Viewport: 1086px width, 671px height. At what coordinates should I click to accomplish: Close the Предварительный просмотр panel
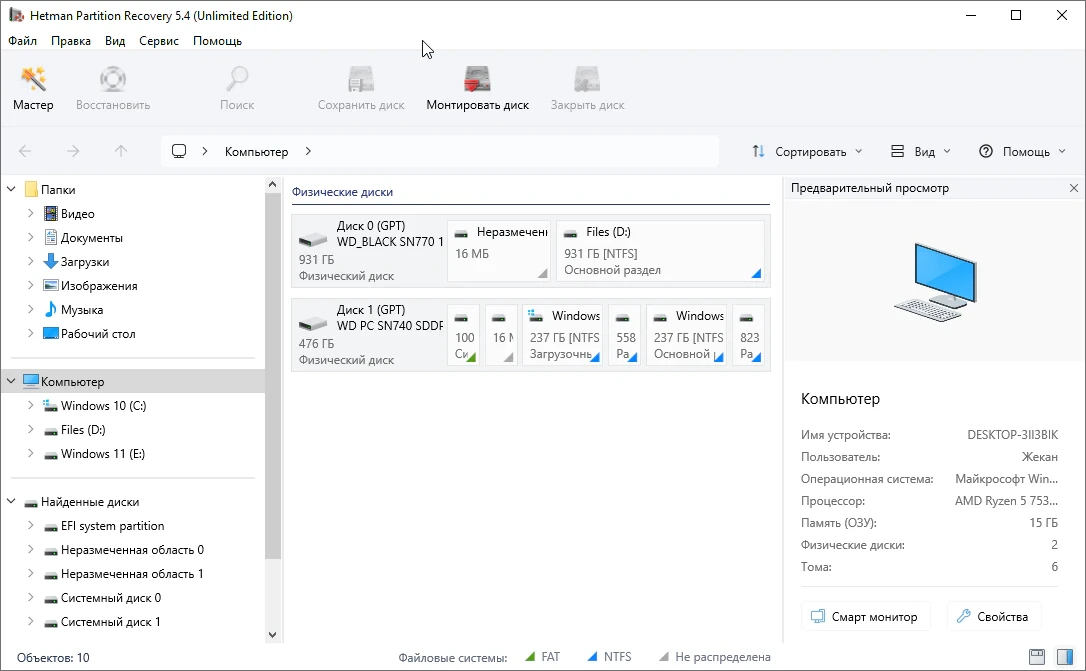point(1074,188)
